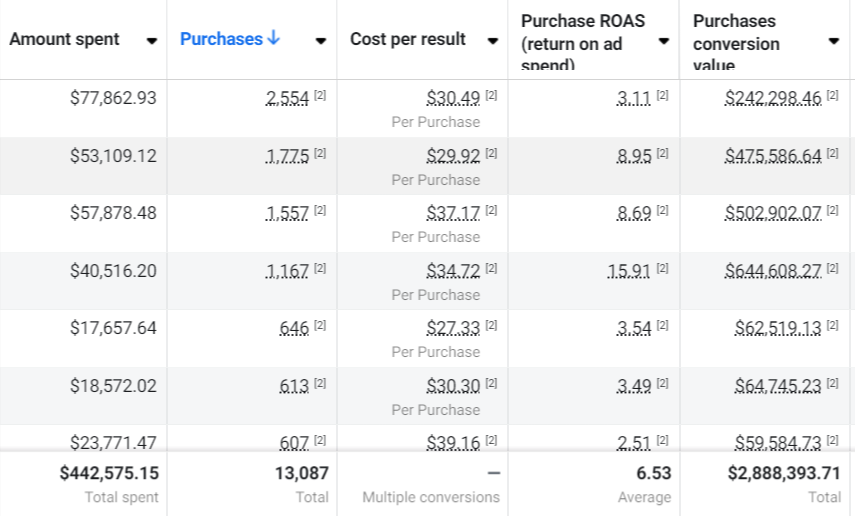Click the Amount spent column header label
Image resolution: width=855 pixels, height=516 pixels.
[64, 39]
